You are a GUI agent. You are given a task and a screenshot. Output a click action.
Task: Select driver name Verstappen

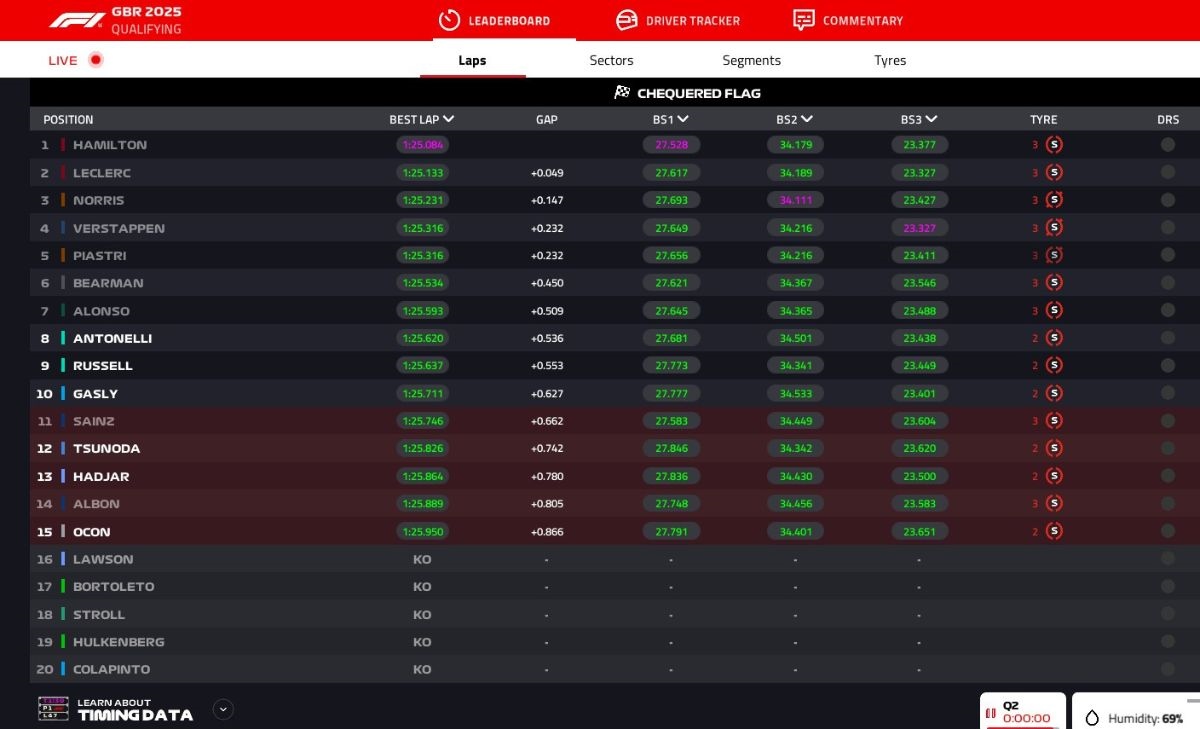click(118, 228)
